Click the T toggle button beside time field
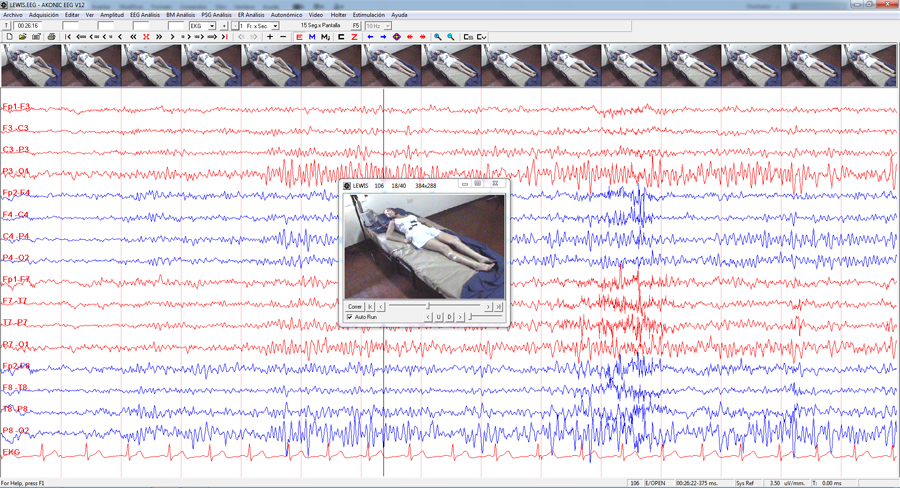Image resolution: width=900 pixels, height=488 pixels. tap(6, 26)
